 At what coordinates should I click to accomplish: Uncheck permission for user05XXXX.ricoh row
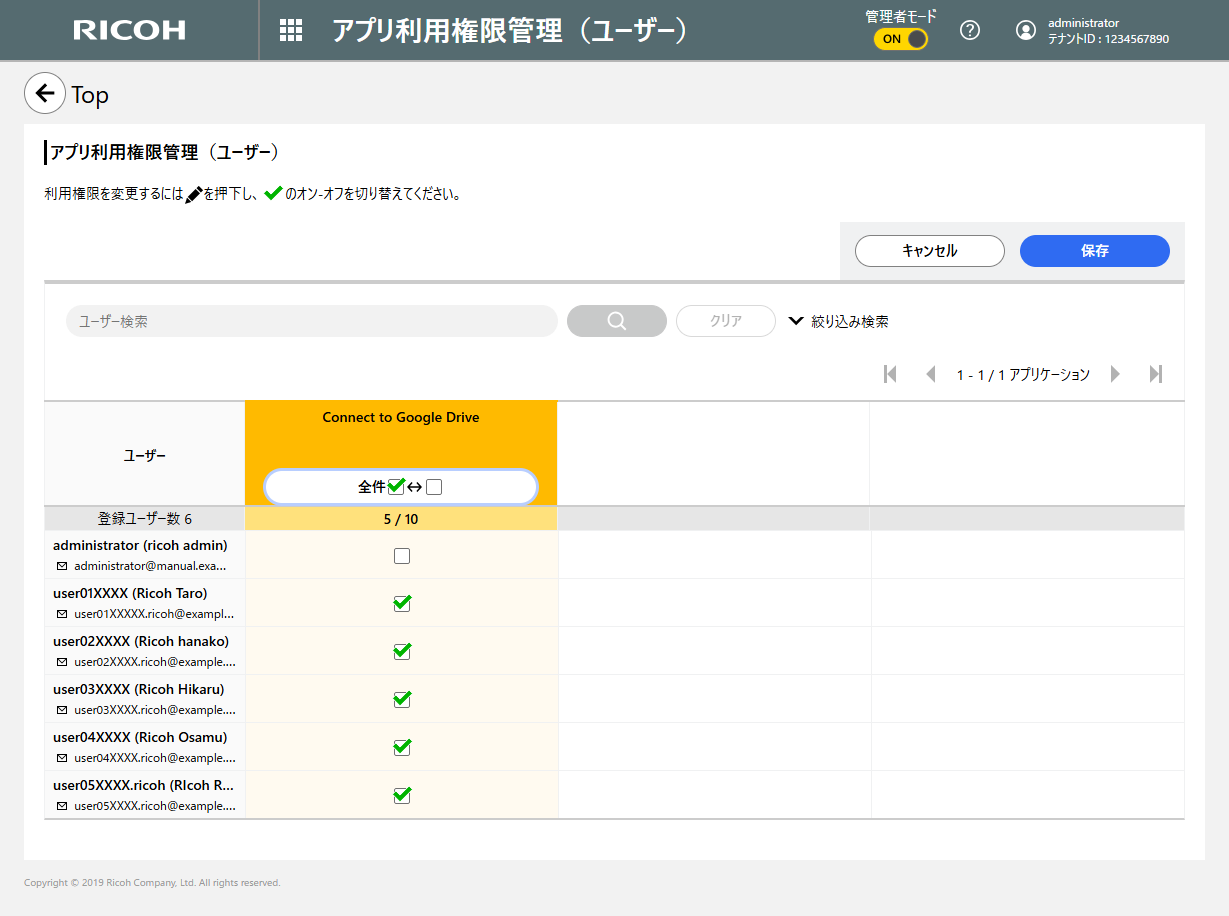click(x=402, y=795)
